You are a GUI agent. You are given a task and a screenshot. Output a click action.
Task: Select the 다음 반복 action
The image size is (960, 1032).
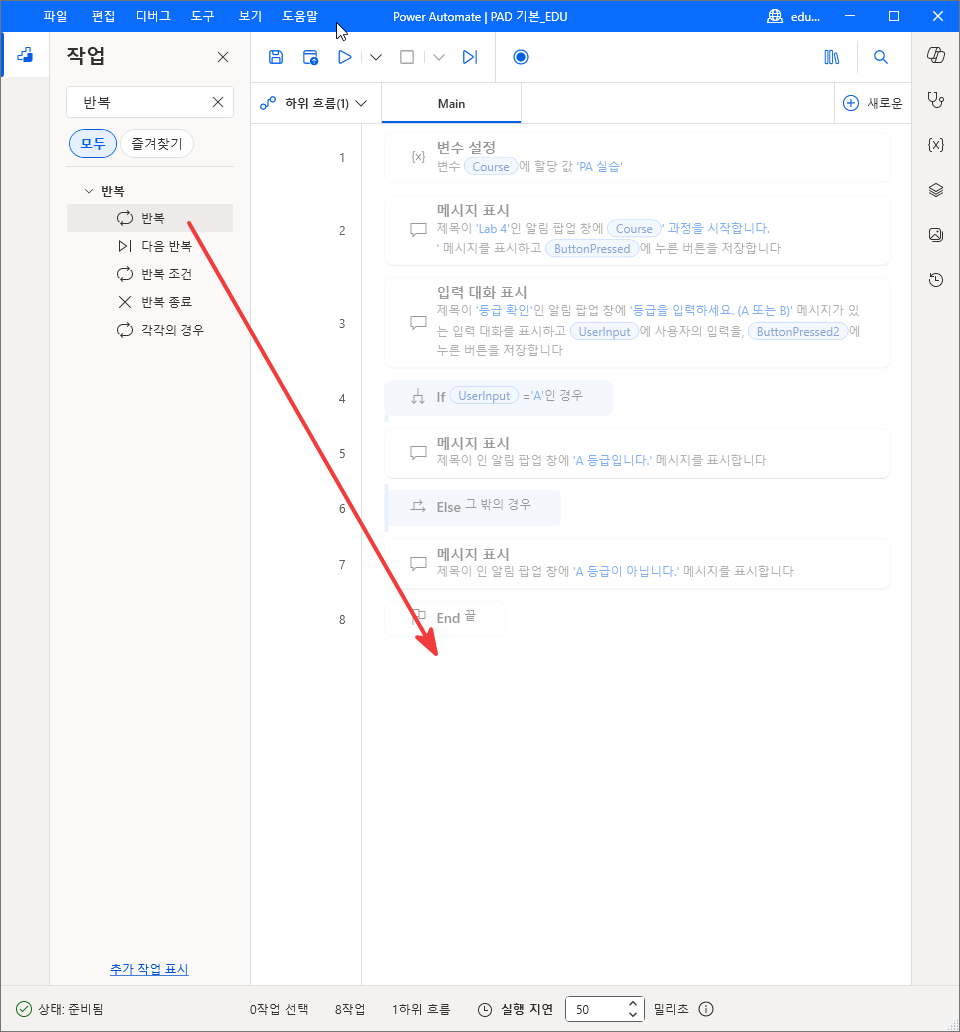[x=150, y=246]
